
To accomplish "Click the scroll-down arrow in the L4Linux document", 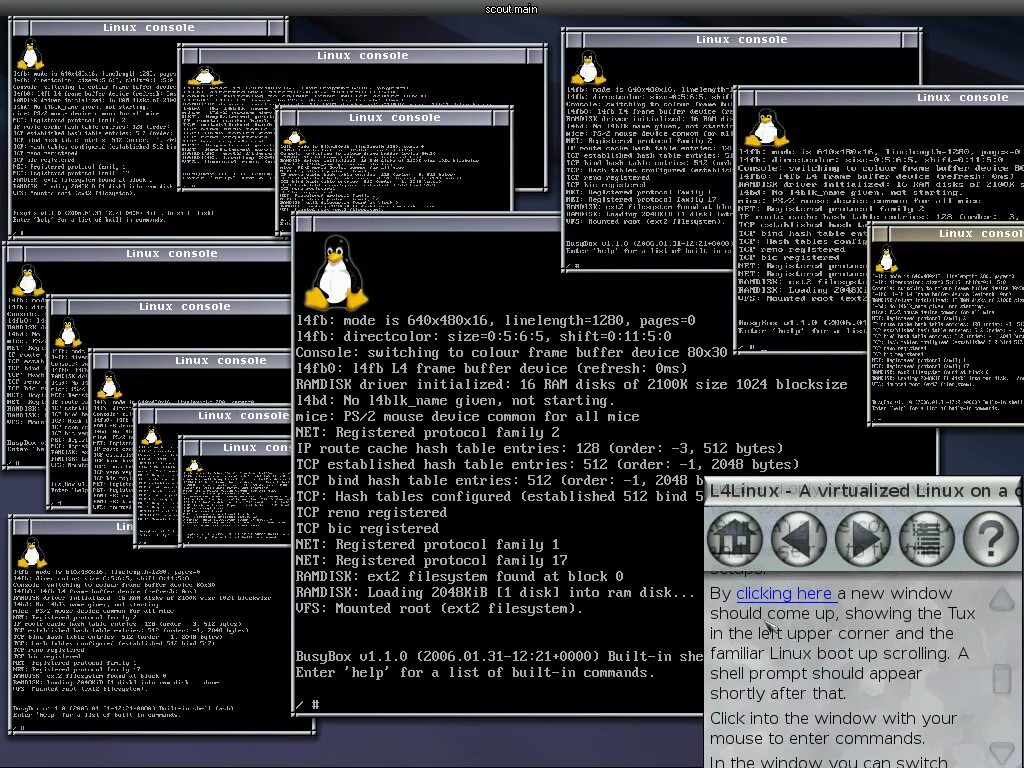I will (1002, 752).
